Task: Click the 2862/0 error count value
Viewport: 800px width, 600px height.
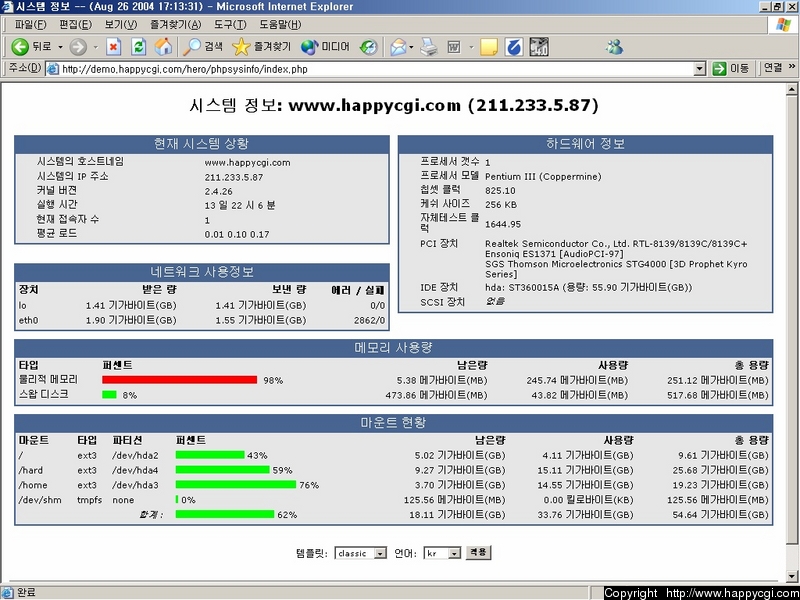Action: pyautogui.click(x=369, y=321)
